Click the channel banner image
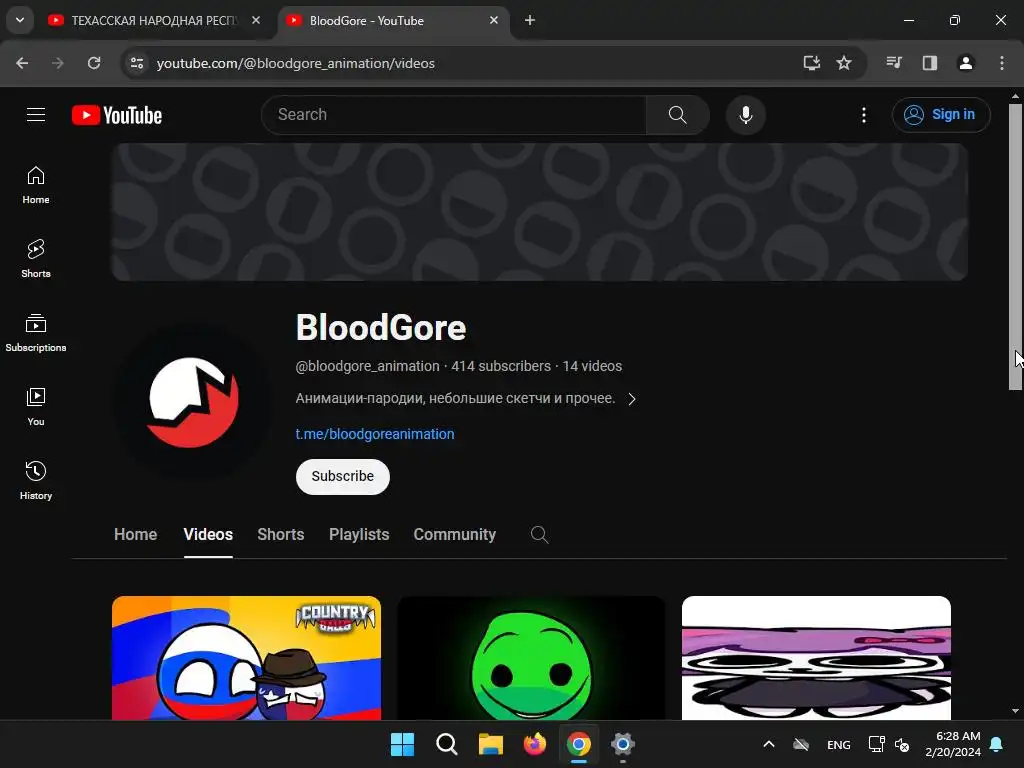Screen dimensions: 1024x768 pos(539,212)
